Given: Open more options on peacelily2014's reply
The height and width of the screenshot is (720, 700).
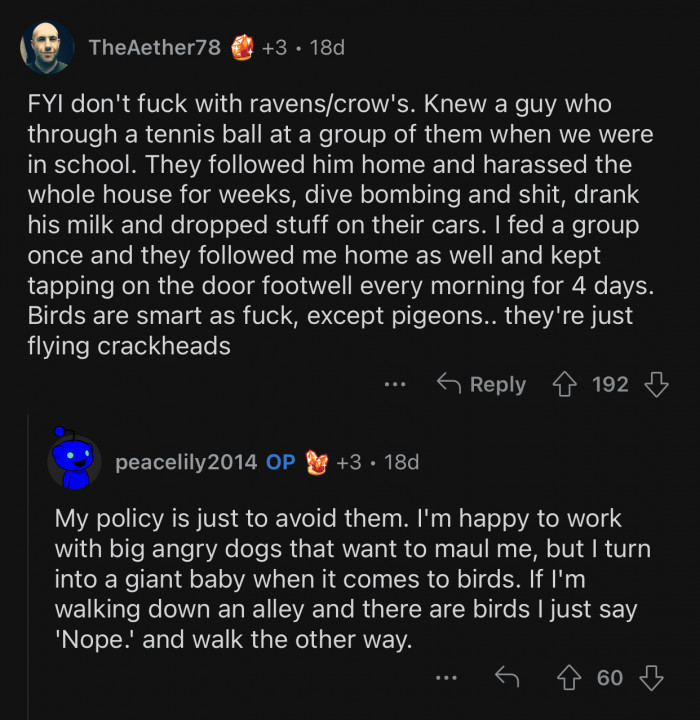Looking at the screenshot, I should point(446,678).
